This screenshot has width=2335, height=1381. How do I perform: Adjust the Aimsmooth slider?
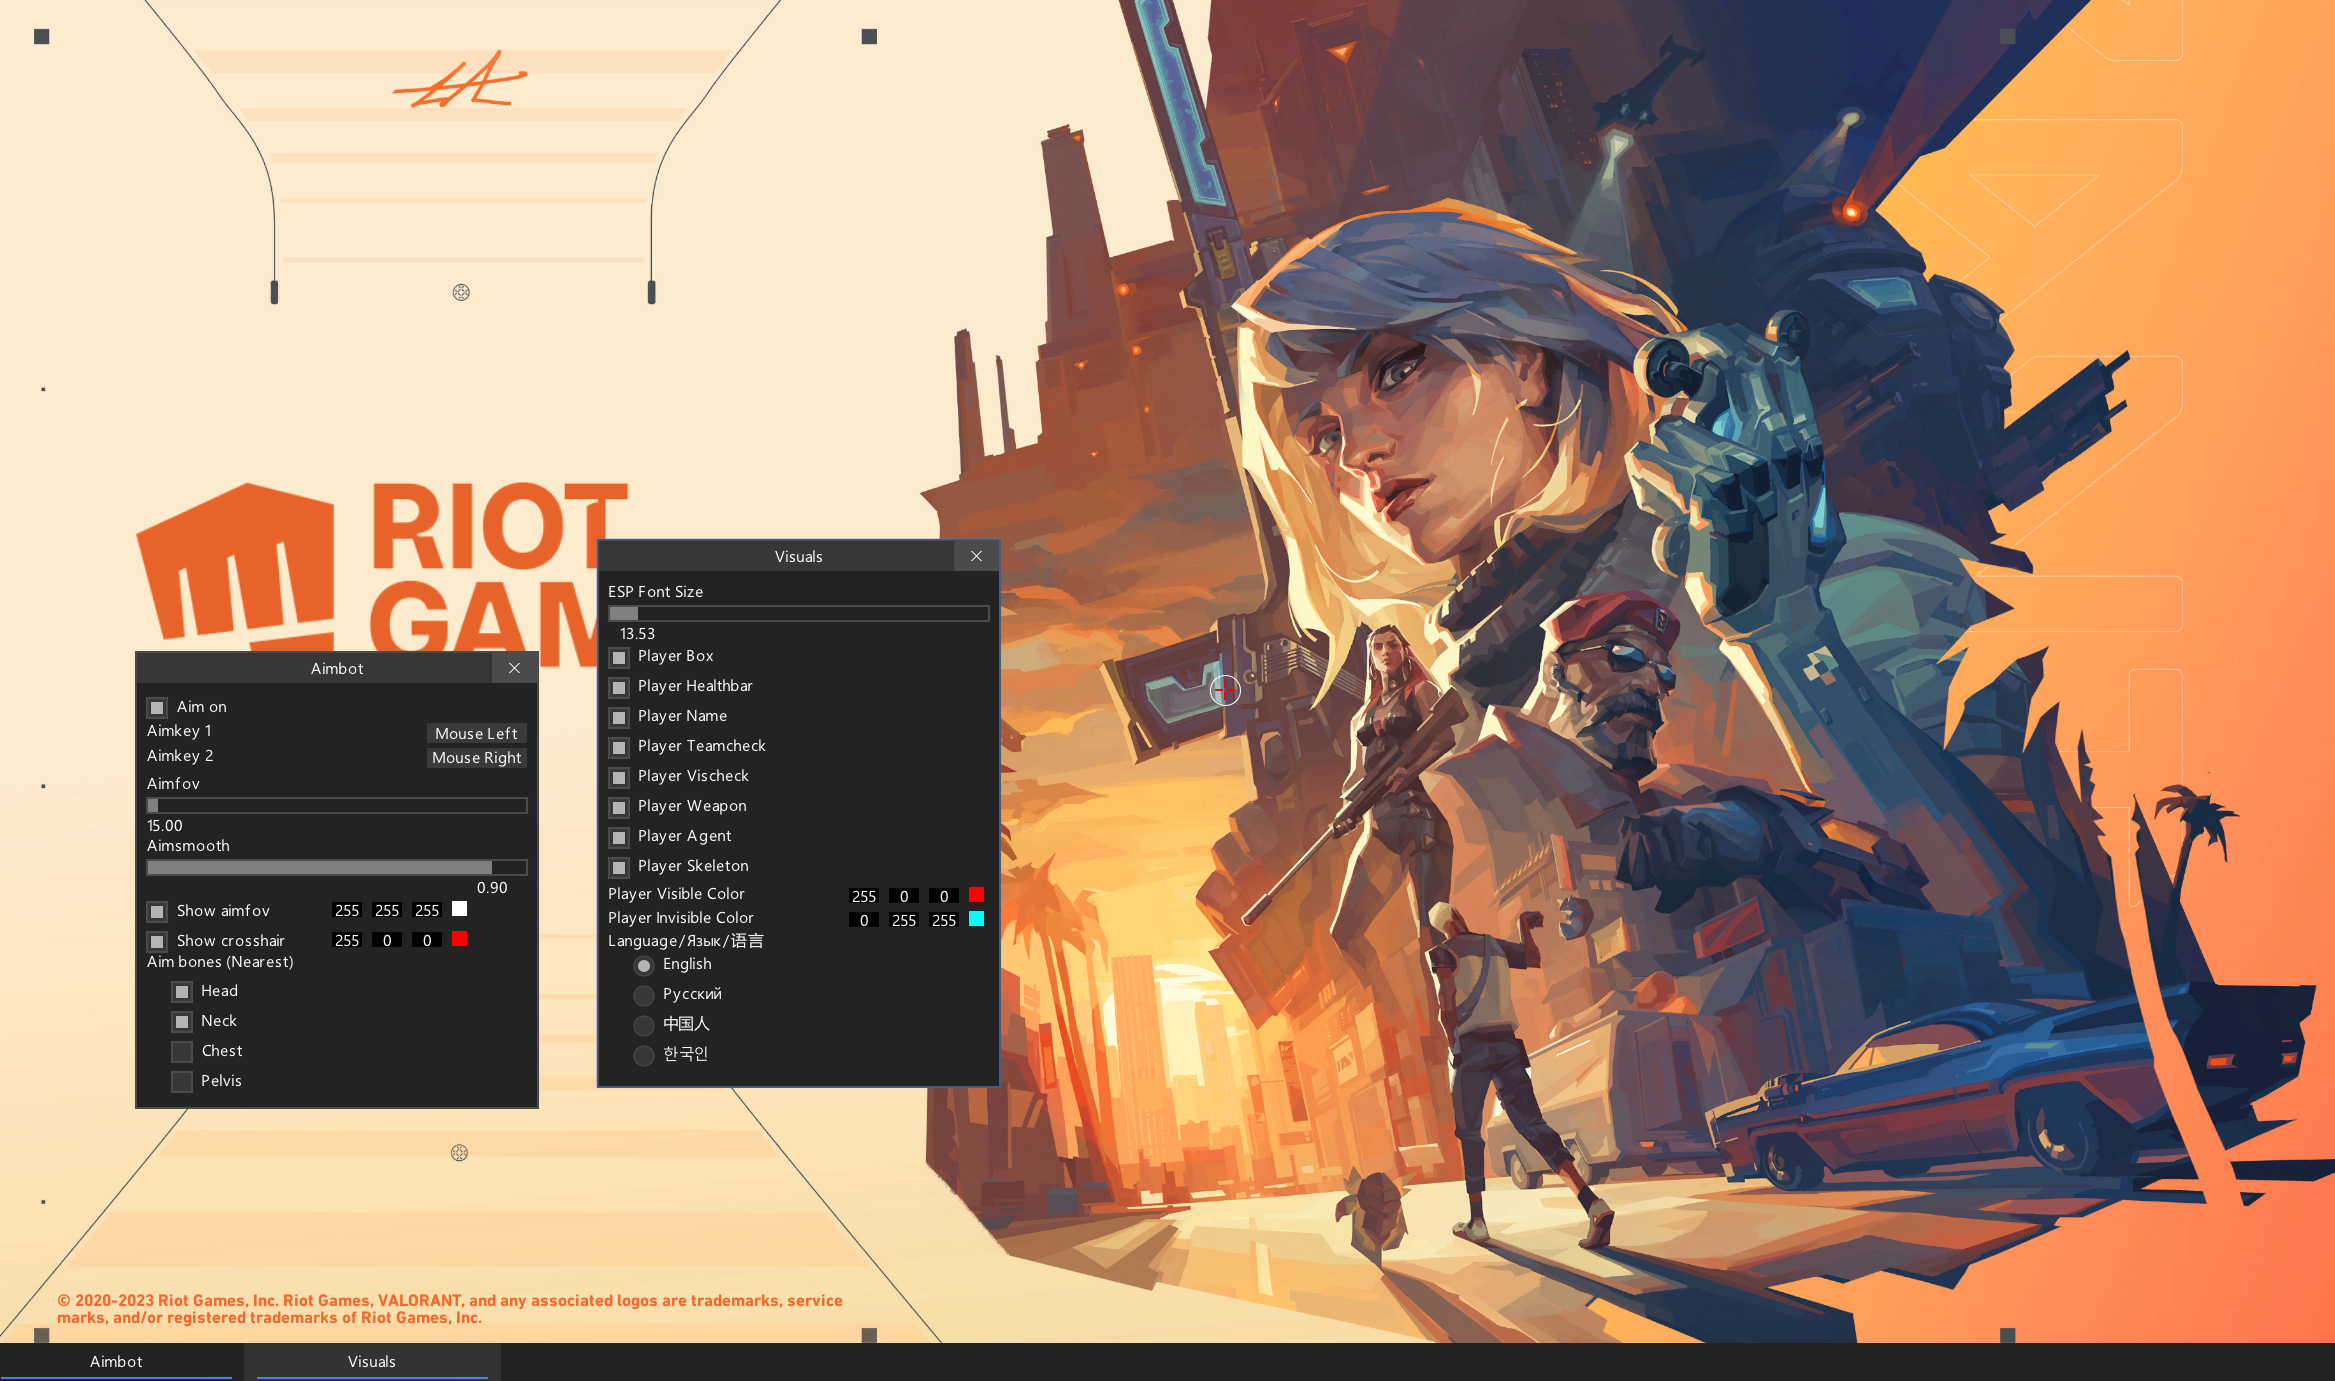point(337,867)
